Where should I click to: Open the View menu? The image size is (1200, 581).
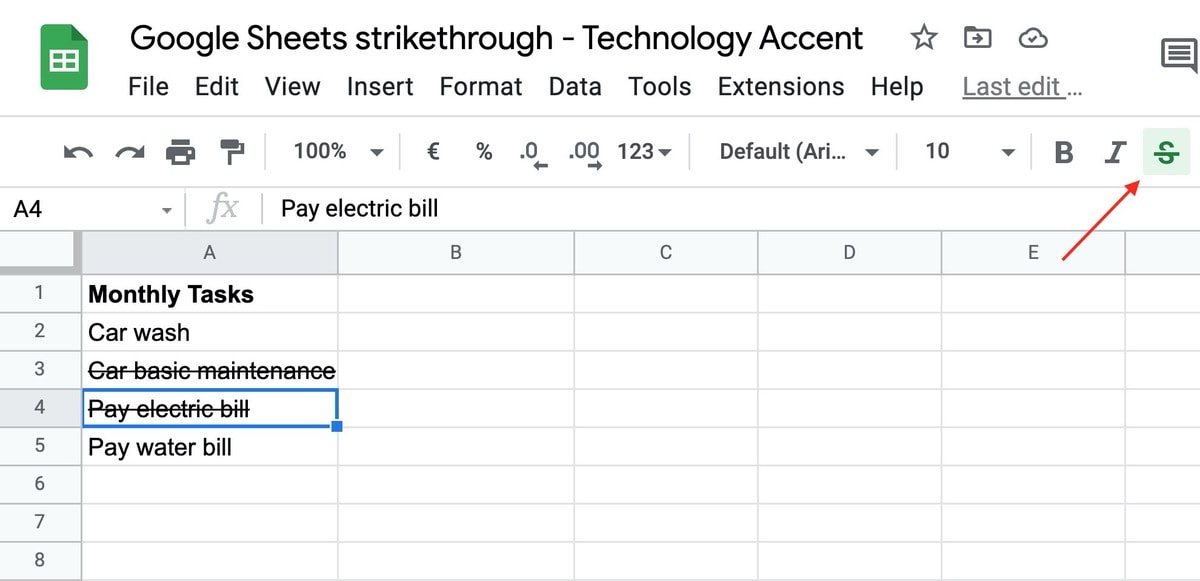coord(292,87)
